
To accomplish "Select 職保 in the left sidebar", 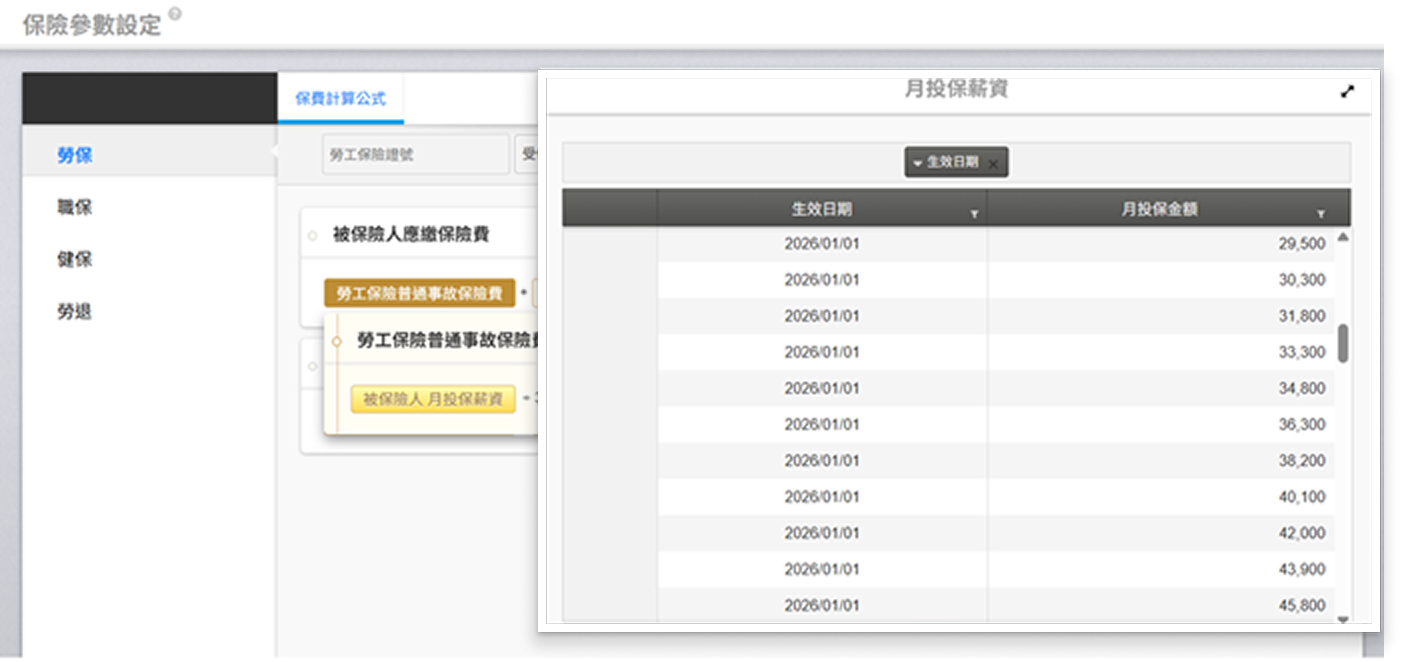I will tap(75, 207).
